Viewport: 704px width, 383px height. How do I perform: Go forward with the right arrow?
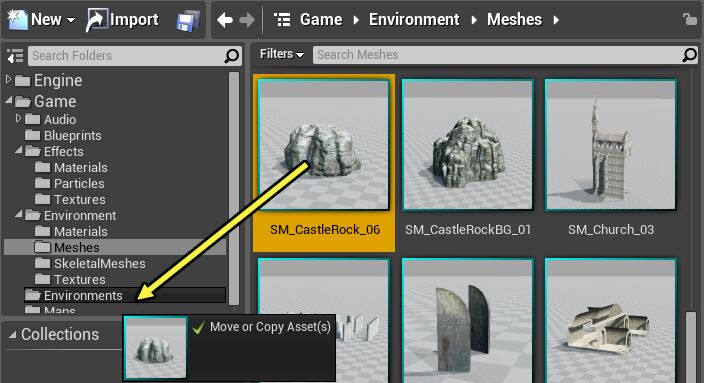point(247,20)
